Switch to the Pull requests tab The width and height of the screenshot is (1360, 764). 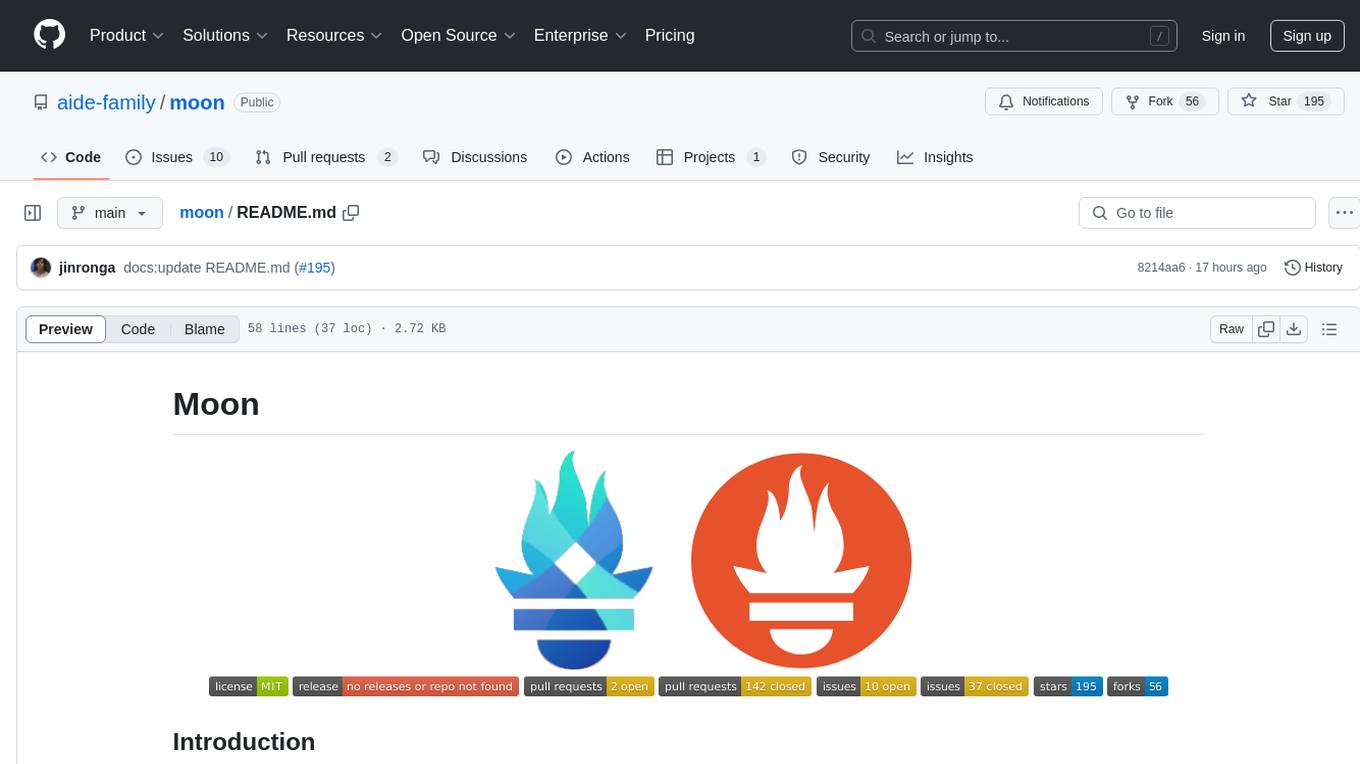pyautogui.click(x=326, y=157)
